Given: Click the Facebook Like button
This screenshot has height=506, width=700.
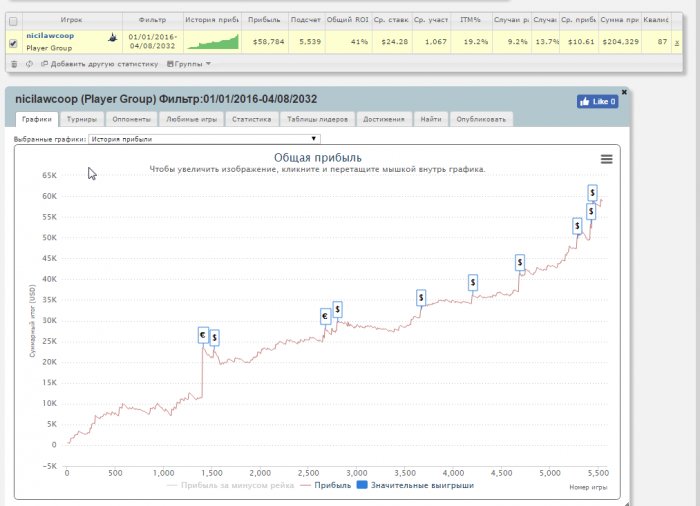Looking at the screenshot, I should [597, 101].
